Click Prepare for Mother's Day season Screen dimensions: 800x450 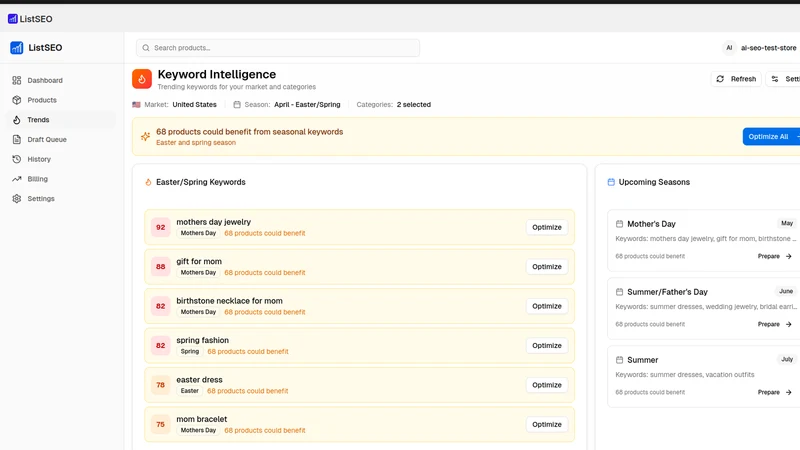tap(774, 256)
